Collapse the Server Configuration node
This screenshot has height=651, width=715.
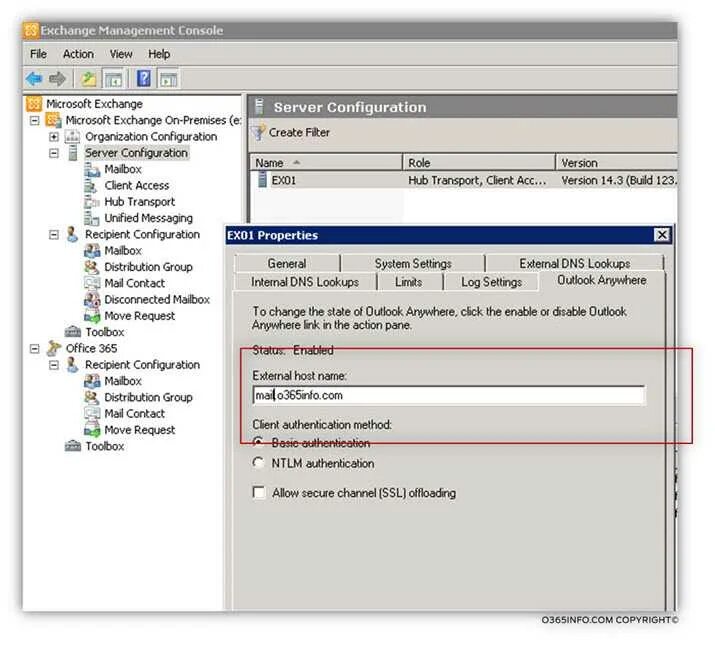(x=54, y=153)
